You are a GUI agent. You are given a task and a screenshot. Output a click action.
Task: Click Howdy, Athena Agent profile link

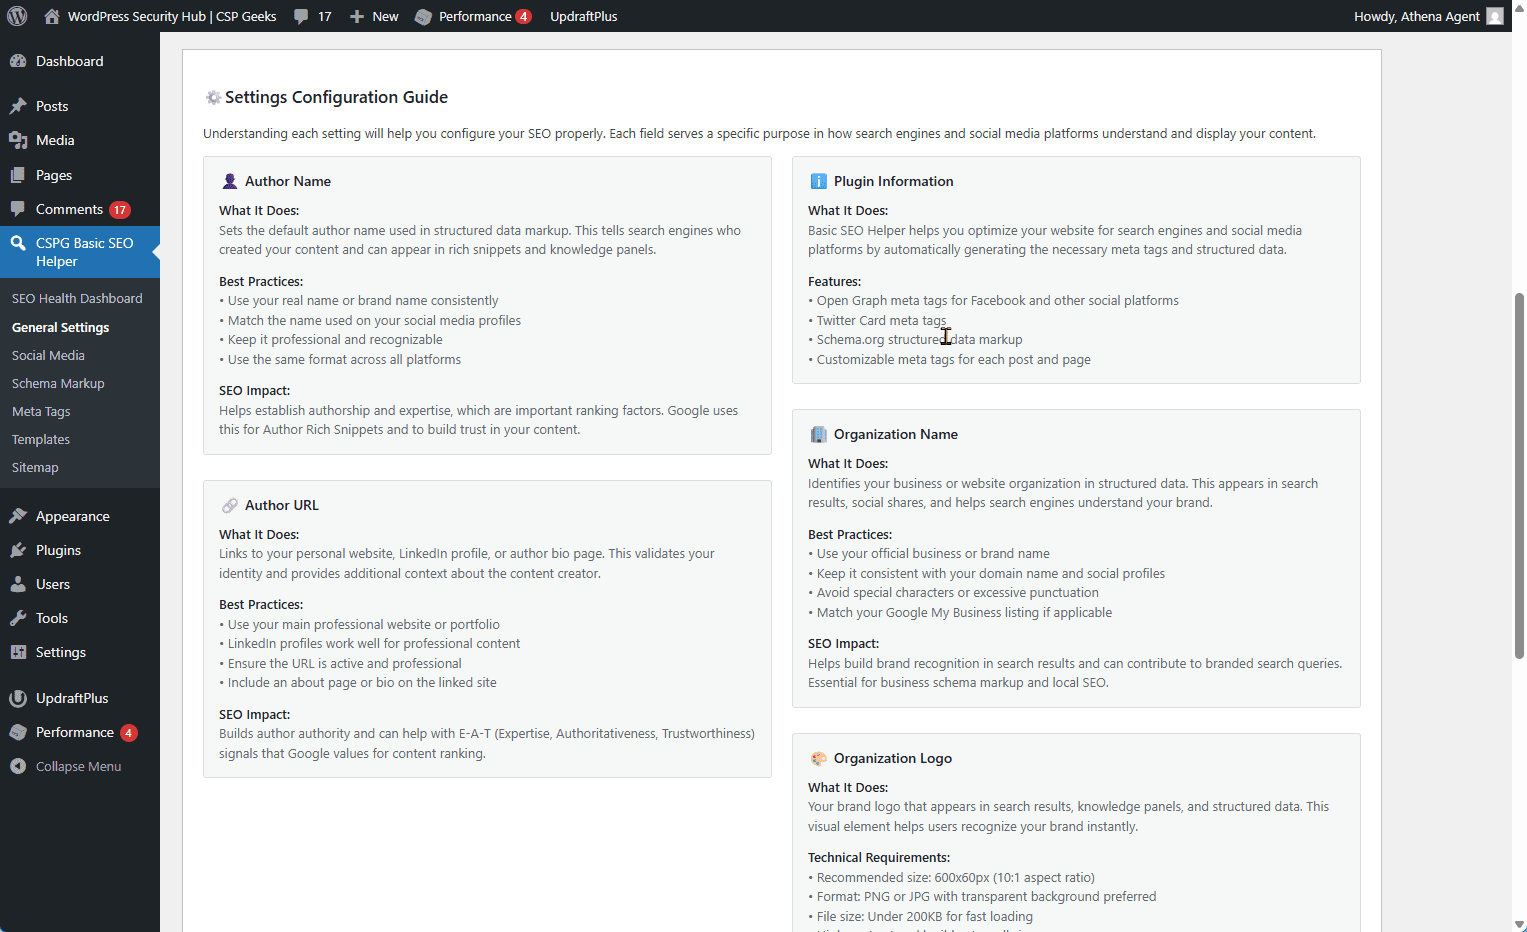tap(1416, 16)
